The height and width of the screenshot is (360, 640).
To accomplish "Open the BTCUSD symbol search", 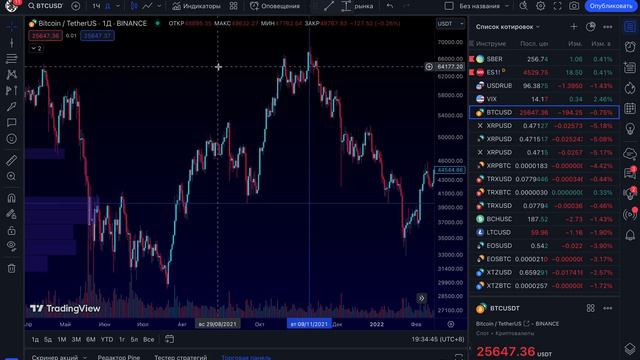I will click(x=45, y=6).
